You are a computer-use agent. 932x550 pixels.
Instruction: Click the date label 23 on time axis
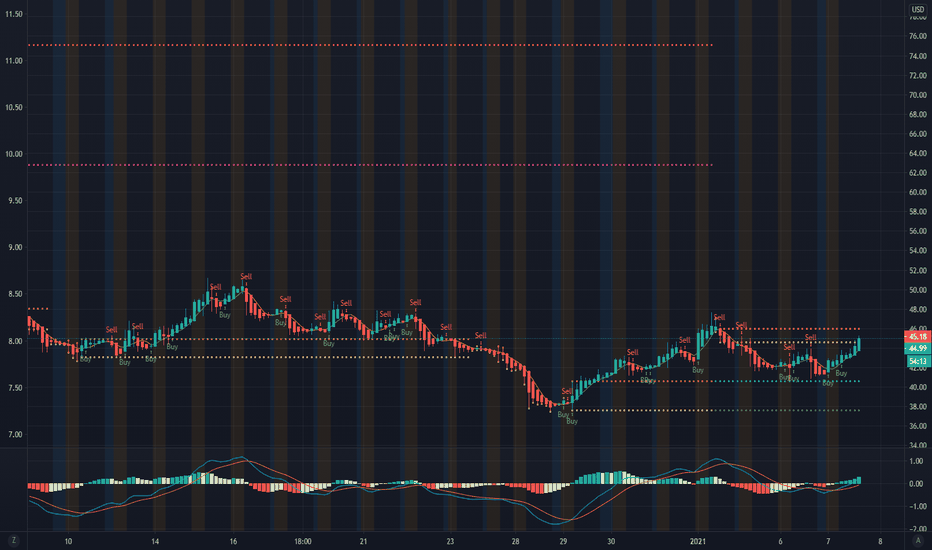(x=450, y=541)
